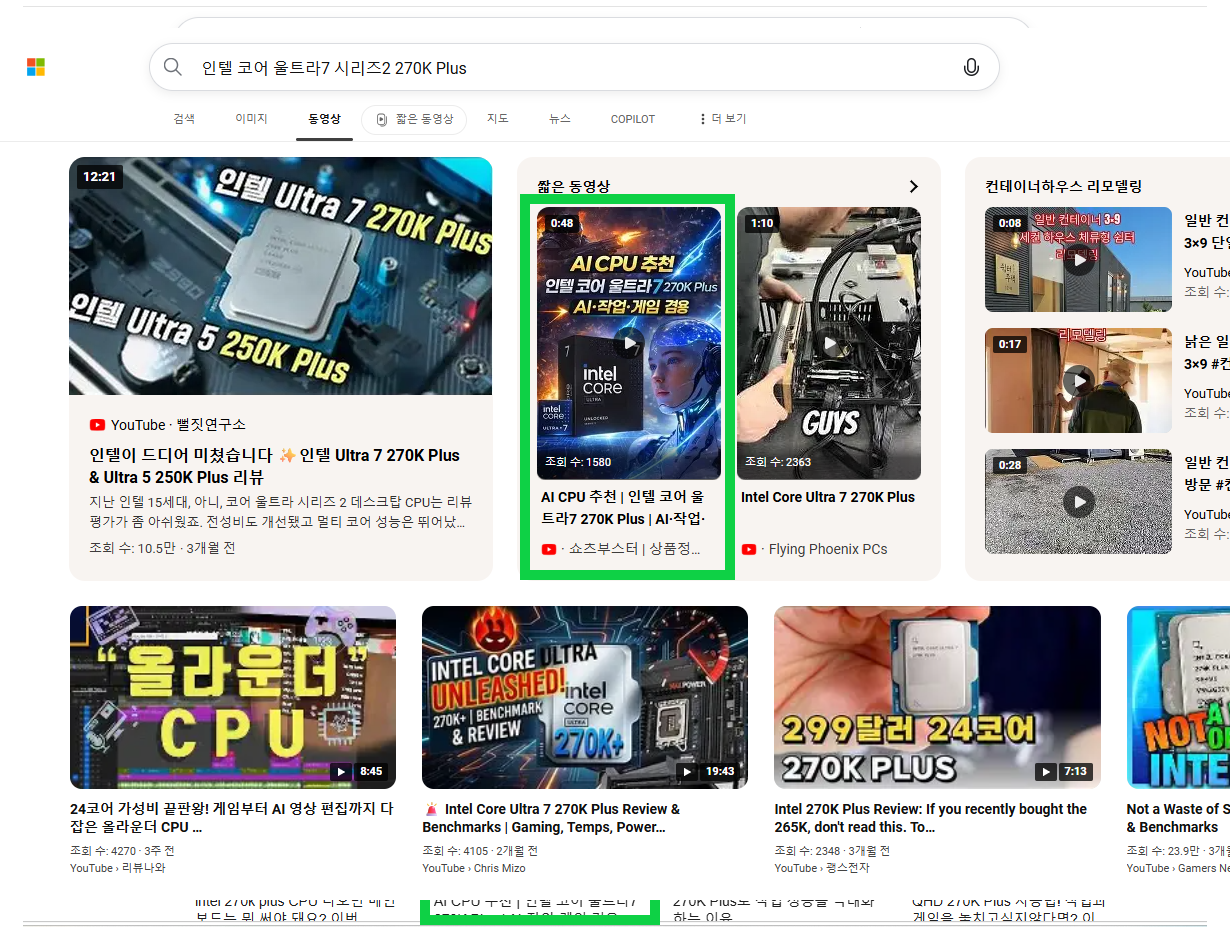Screen dimensions: 1230x927
Task: Click the search magnifier icon
Action: pos(173,67)
